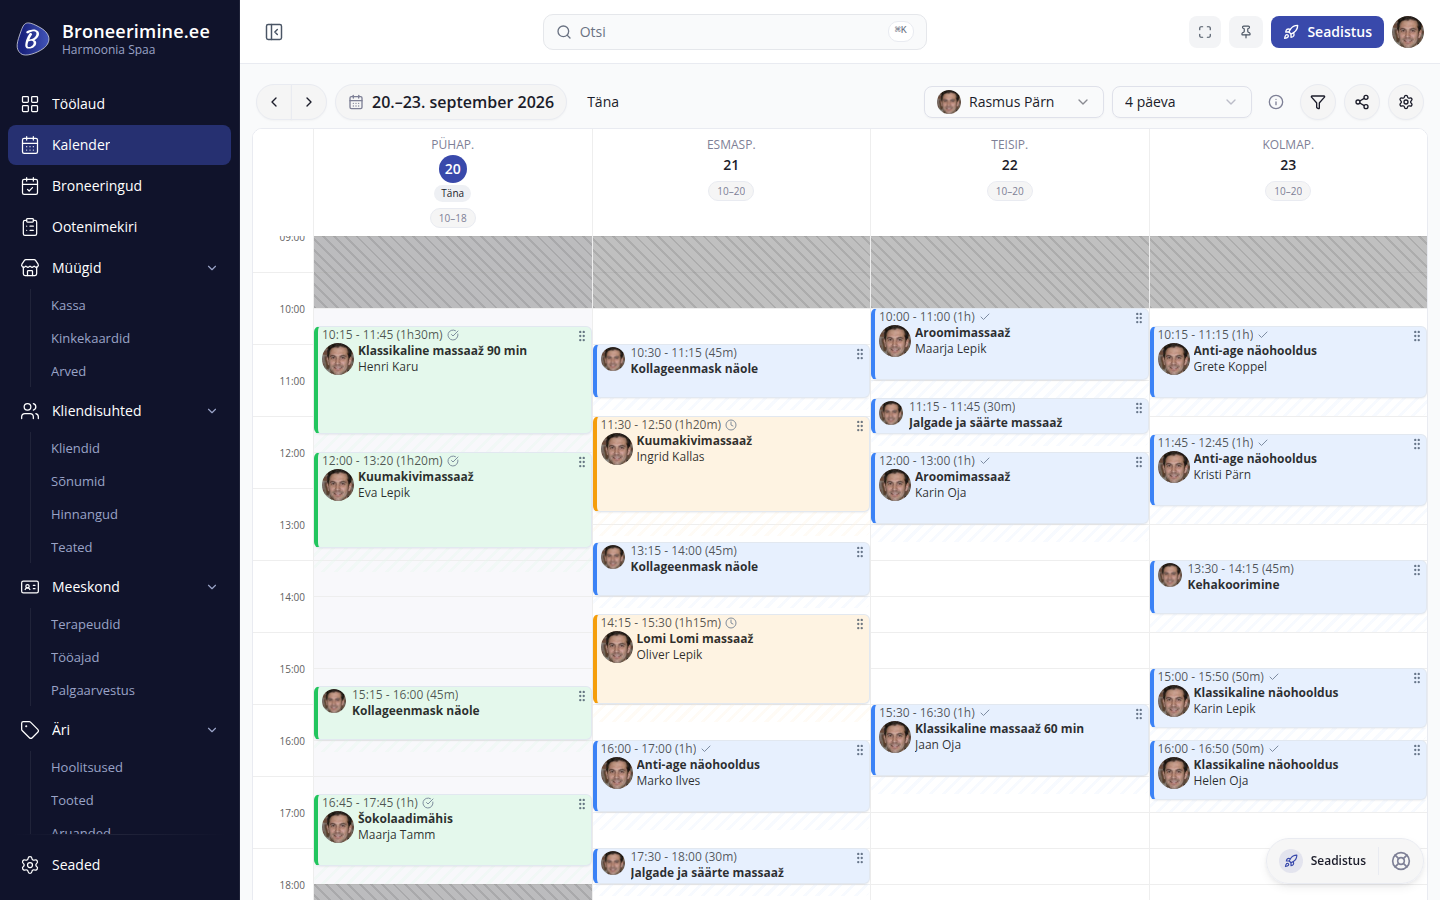Collapse the Müügid section
Viewport: 1440px width, 900px height.
point(212,268)
